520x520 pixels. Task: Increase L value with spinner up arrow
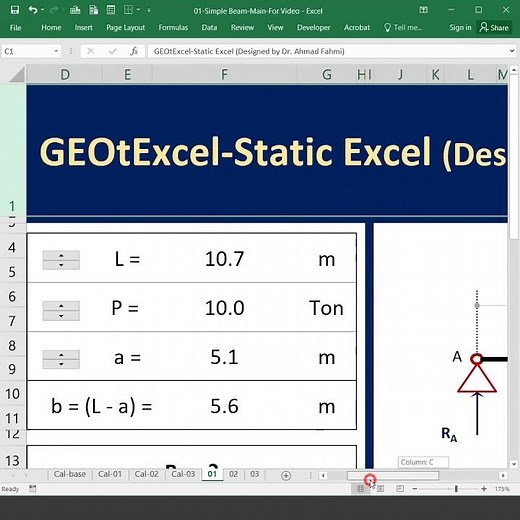tap(61, 256)
